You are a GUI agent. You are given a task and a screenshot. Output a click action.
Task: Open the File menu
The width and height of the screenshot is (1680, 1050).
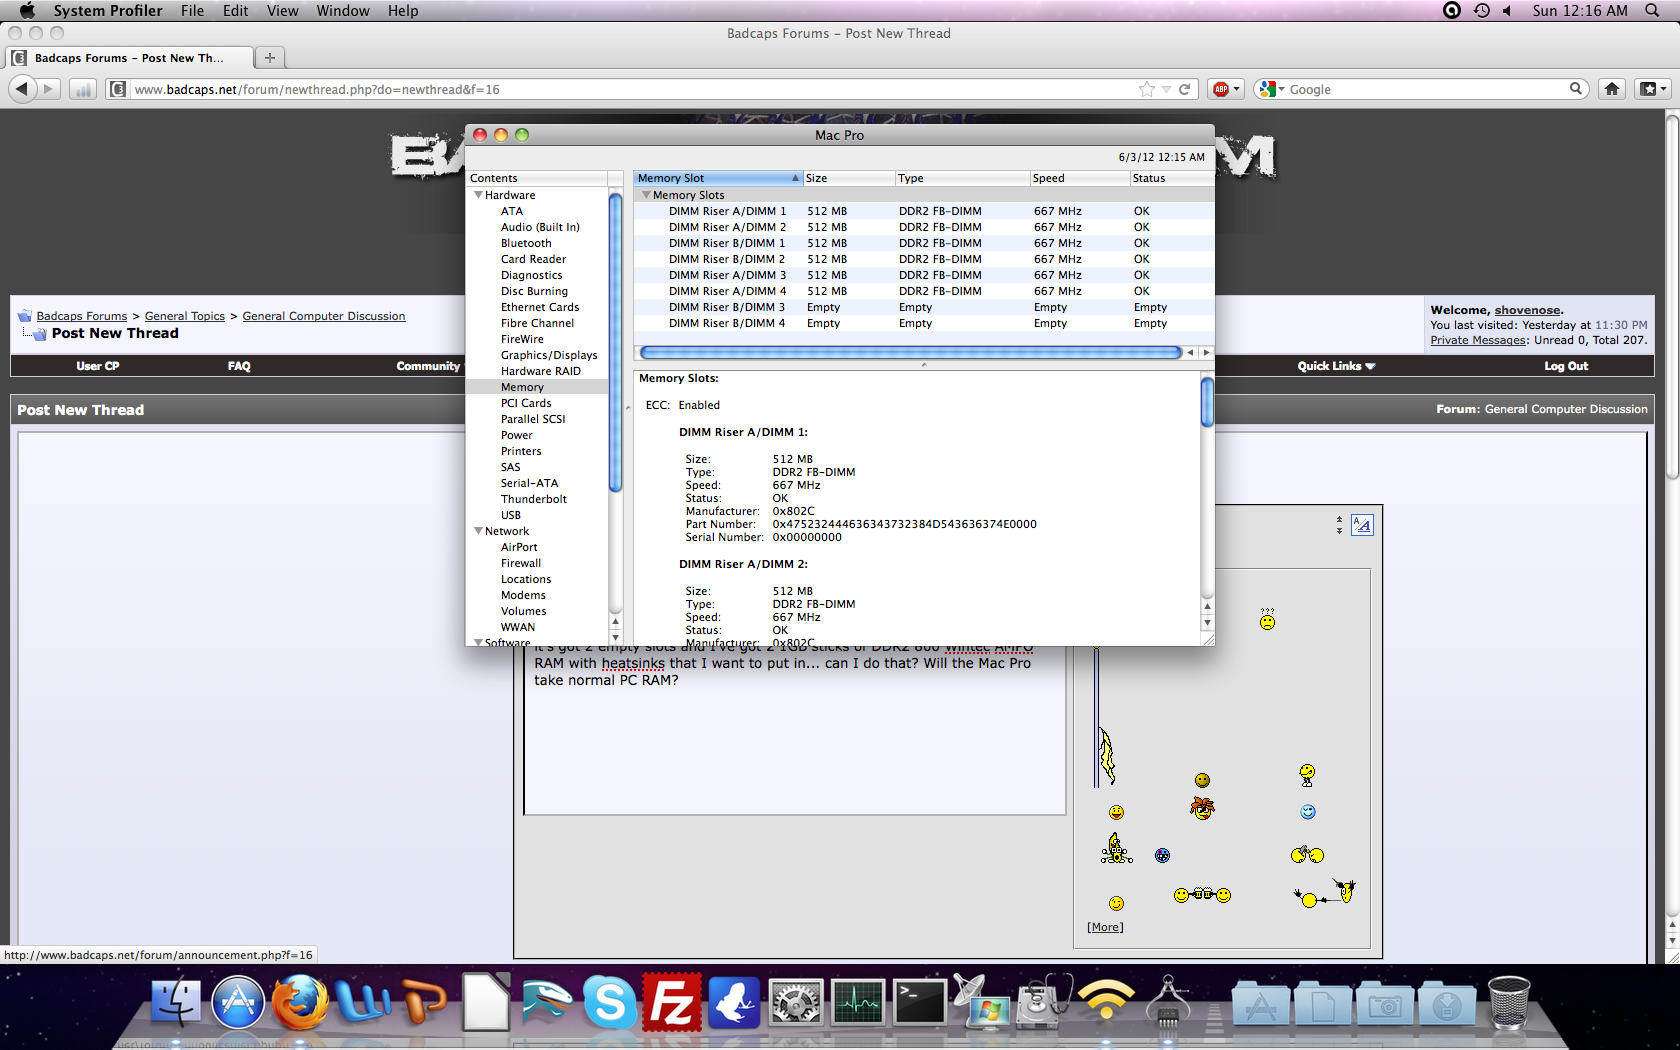coord(192,10)
